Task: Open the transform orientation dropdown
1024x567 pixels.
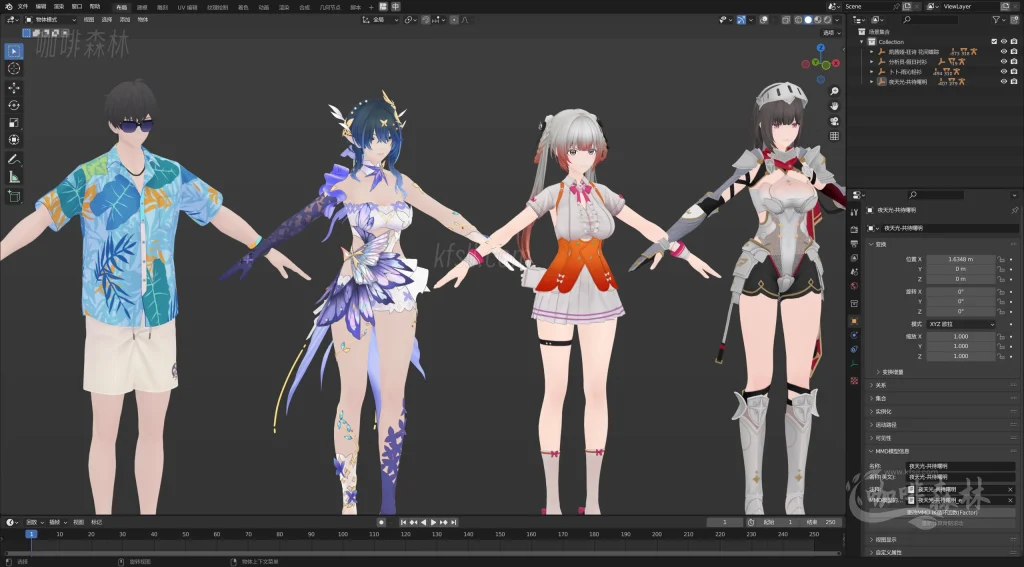Action: pyautogui.click(x=381, y=20)
